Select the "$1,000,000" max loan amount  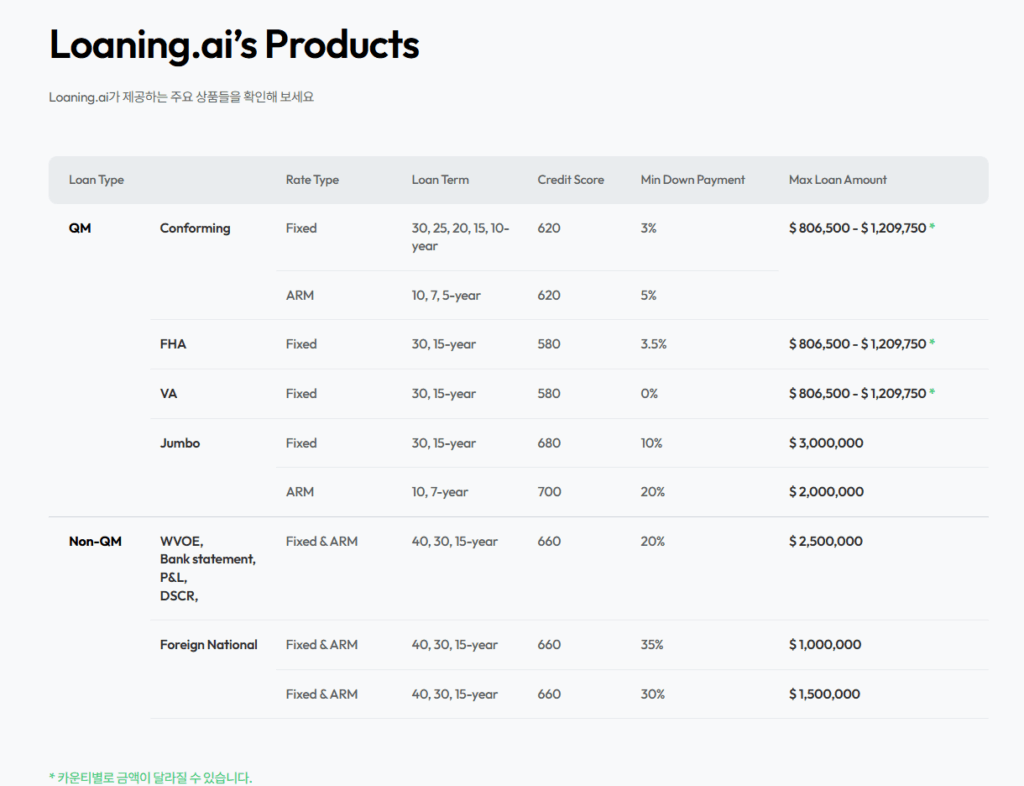(825, 644)
